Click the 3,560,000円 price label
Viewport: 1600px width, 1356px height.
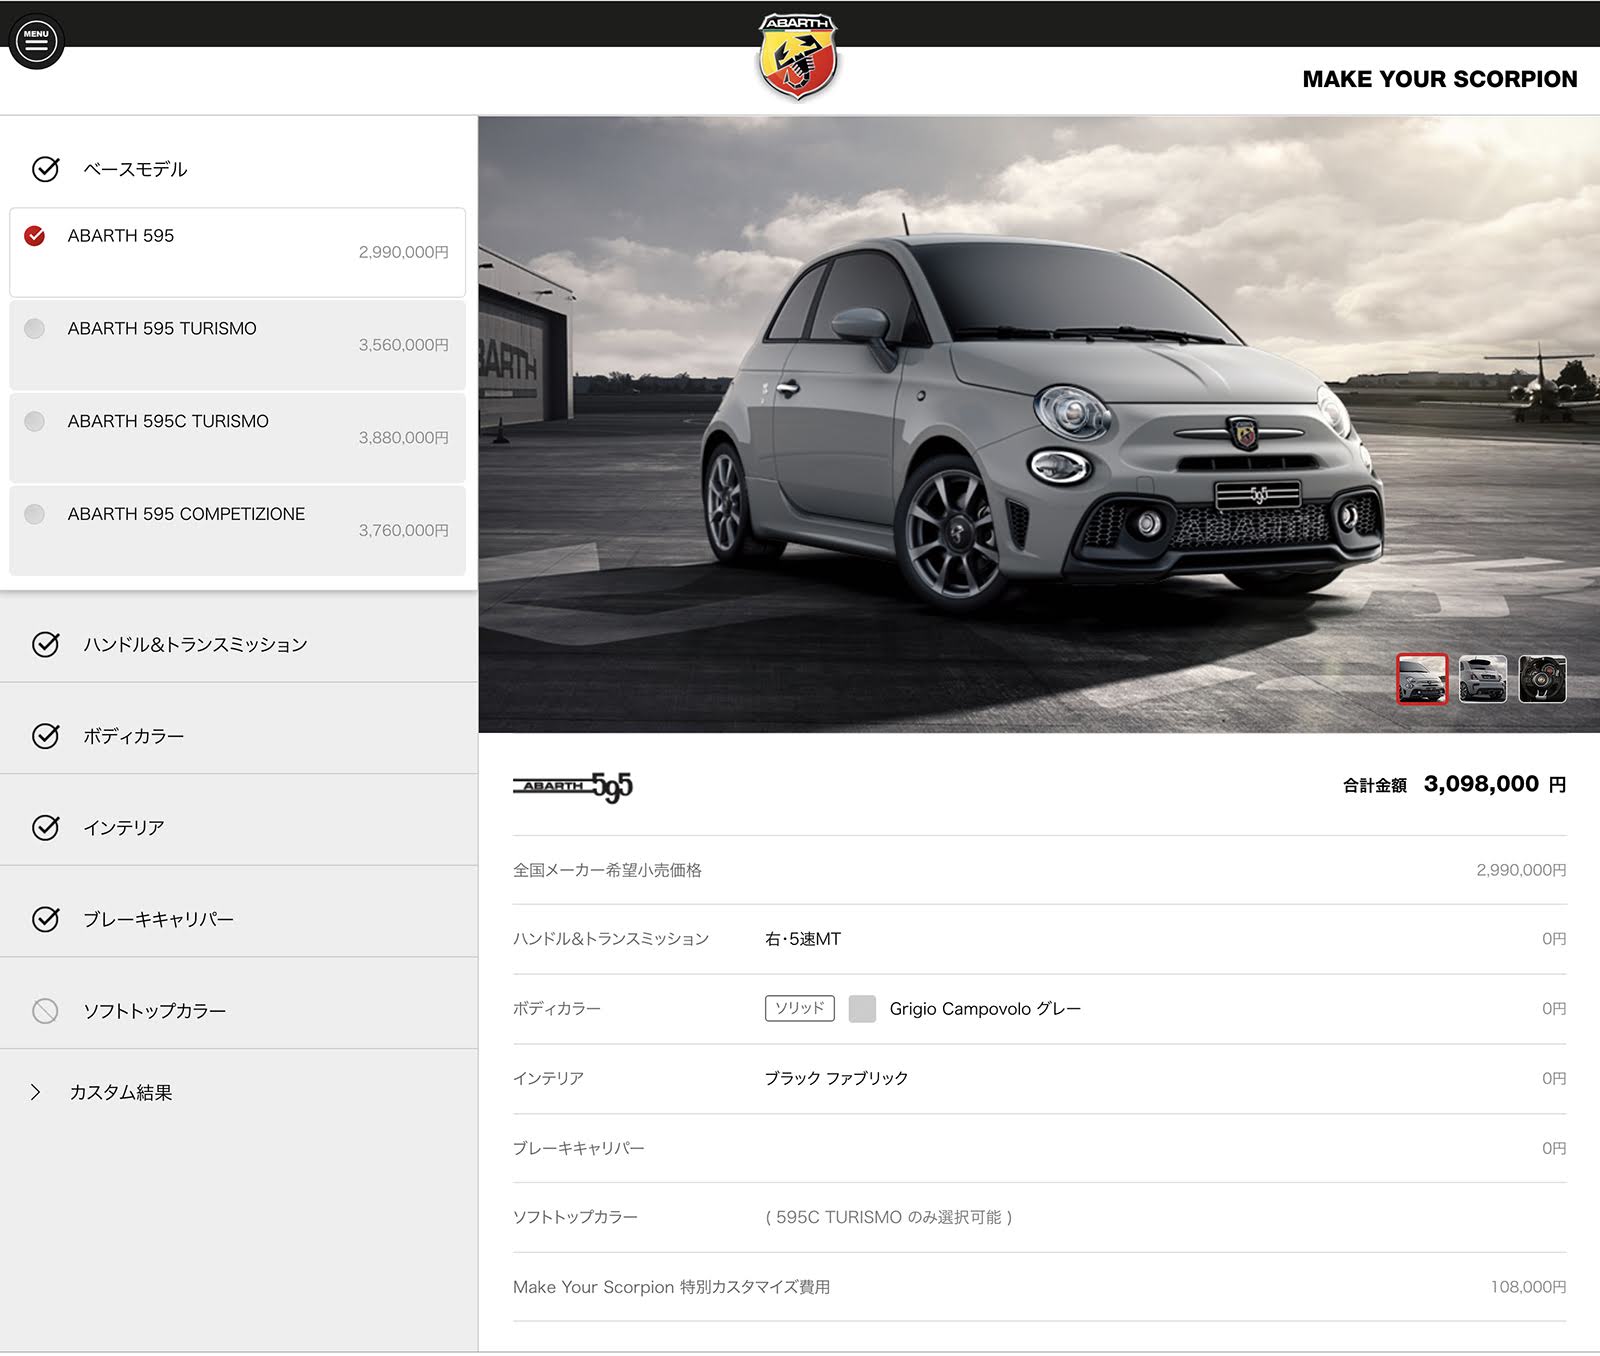pos(404,345)
